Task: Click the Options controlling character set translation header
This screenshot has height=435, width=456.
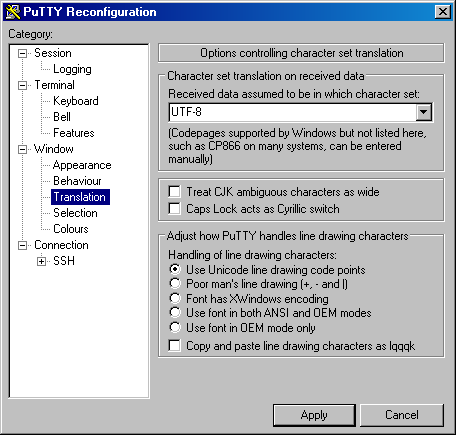Action: (301, 53)
